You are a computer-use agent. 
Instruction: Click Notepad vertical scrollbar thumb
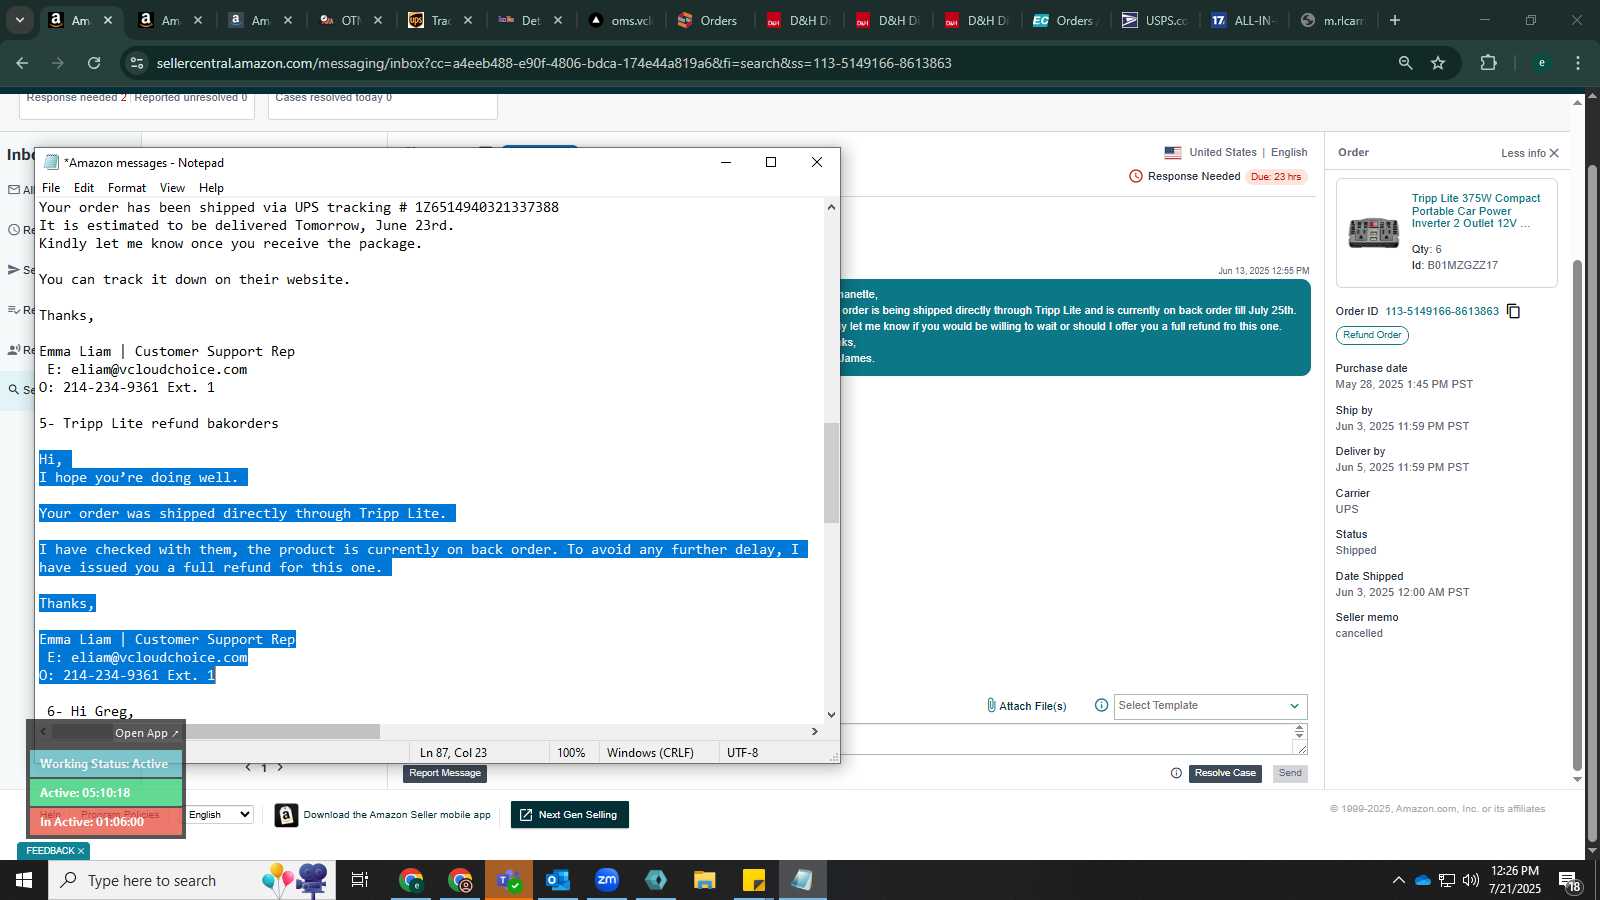point(831,473)
